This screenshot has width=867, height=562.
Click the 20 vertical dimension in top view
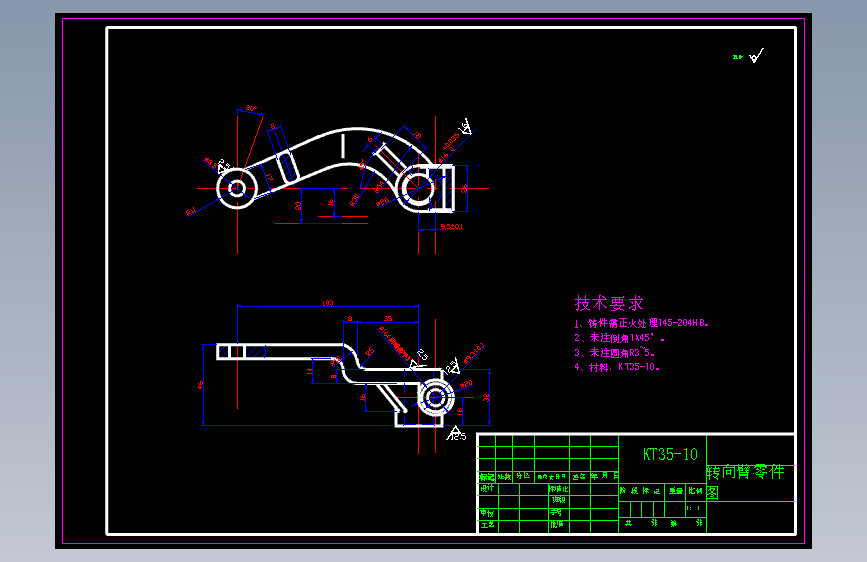[298, 206]
